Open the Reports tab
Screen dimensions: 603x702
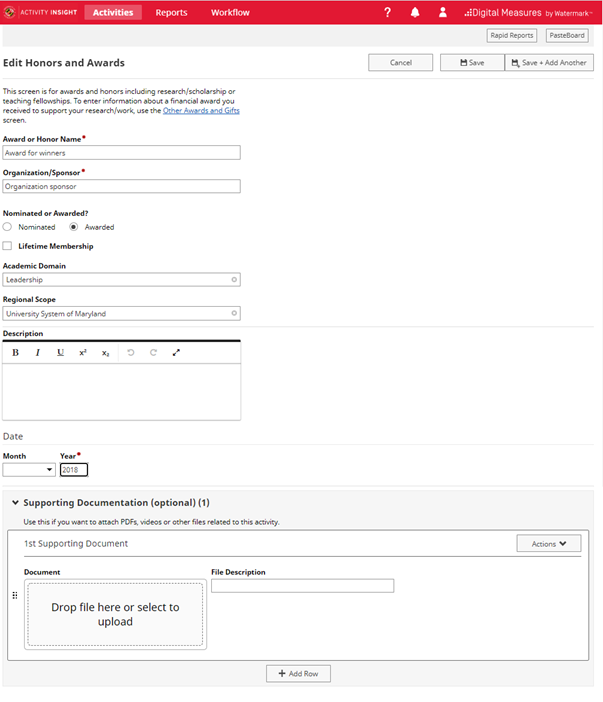coord(171,13)
